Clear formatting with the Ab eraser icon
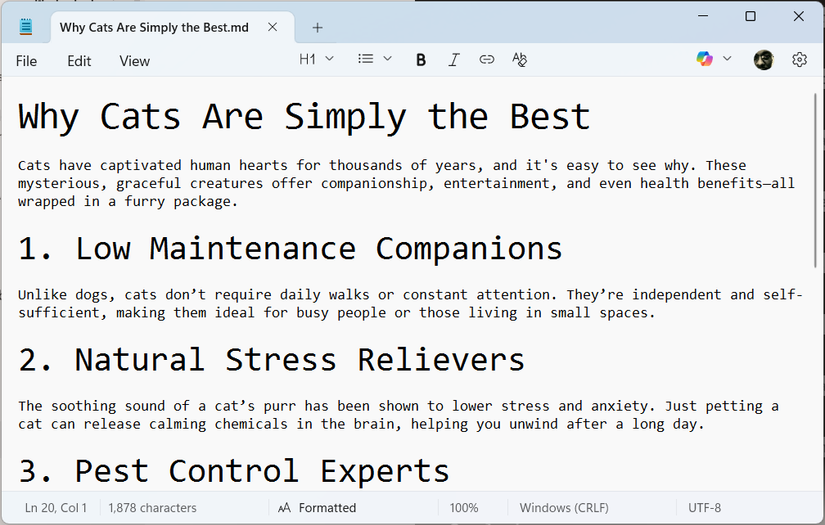Screen dimensions: 825x525 click(519, 59)
